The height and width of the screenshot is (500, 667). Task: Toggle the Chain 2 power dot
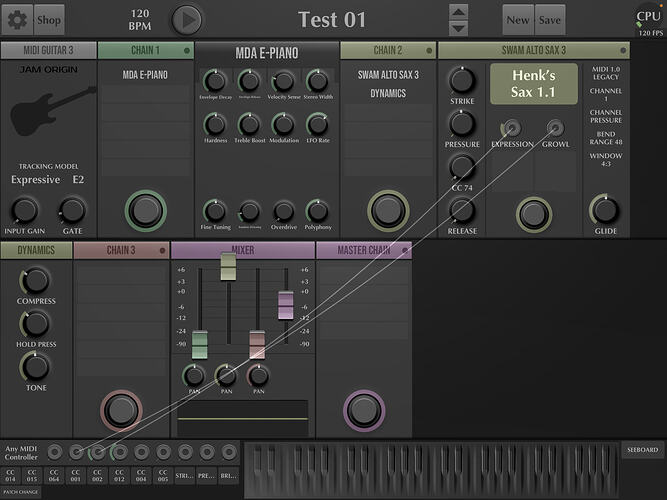tap(429, 51)
